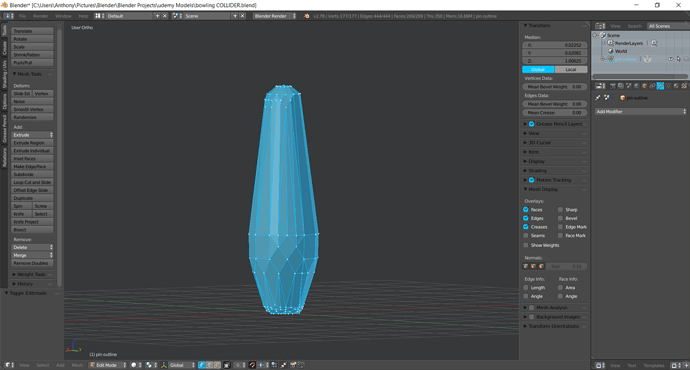Expand the Weight Tools panel
The image size is (690, 370).
tap(32, 275)
